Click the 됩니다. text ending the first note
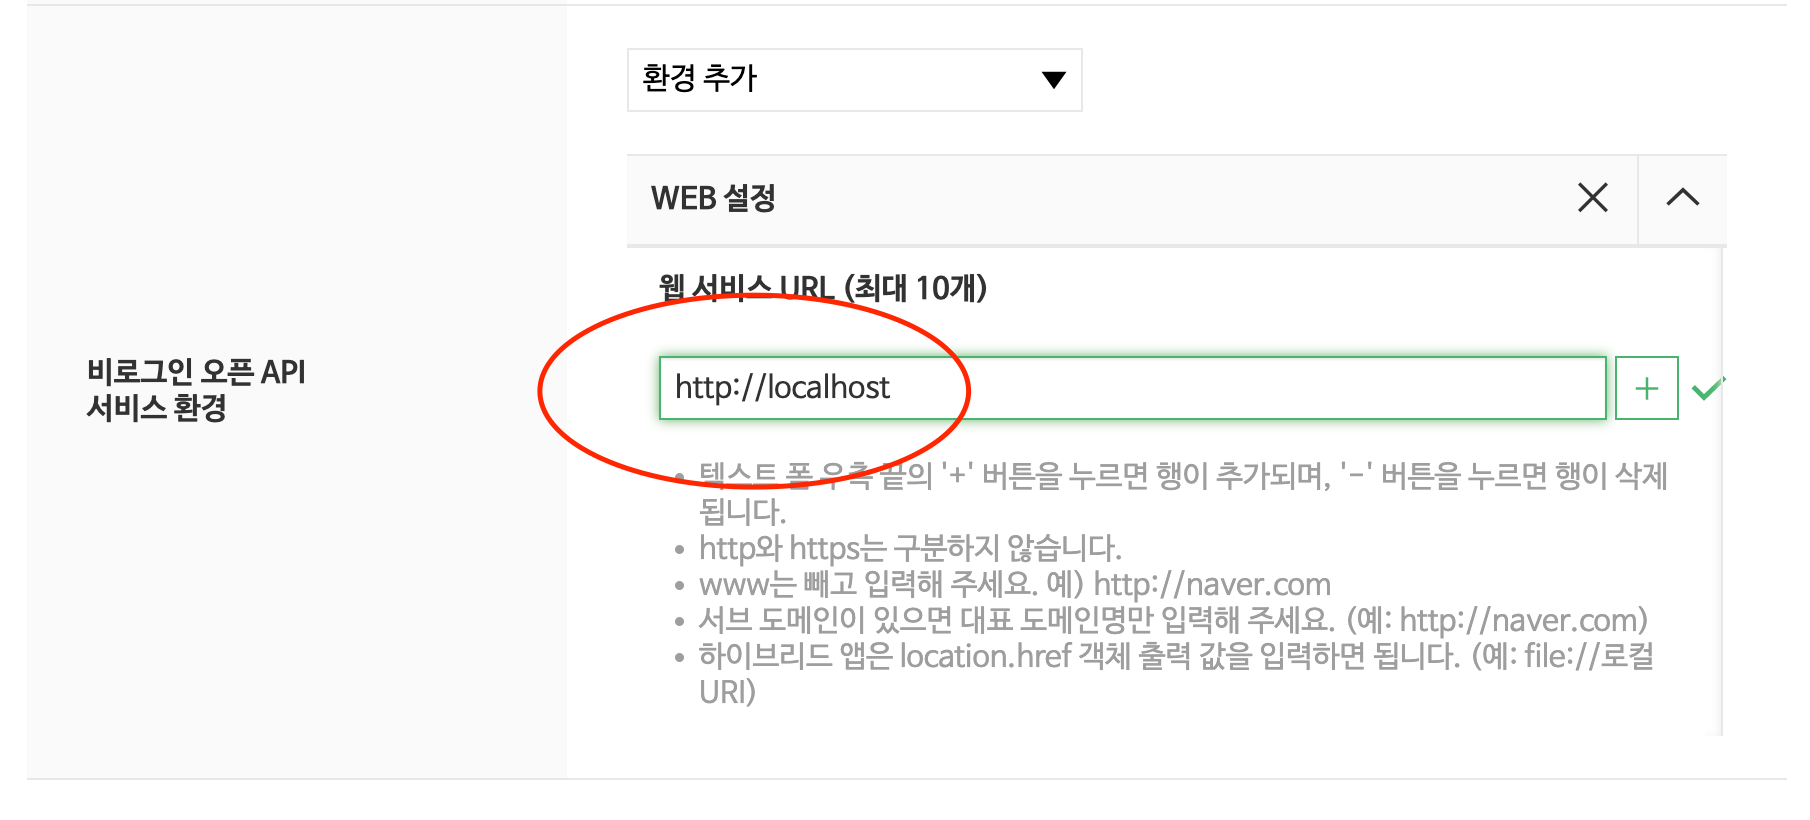 742,512
